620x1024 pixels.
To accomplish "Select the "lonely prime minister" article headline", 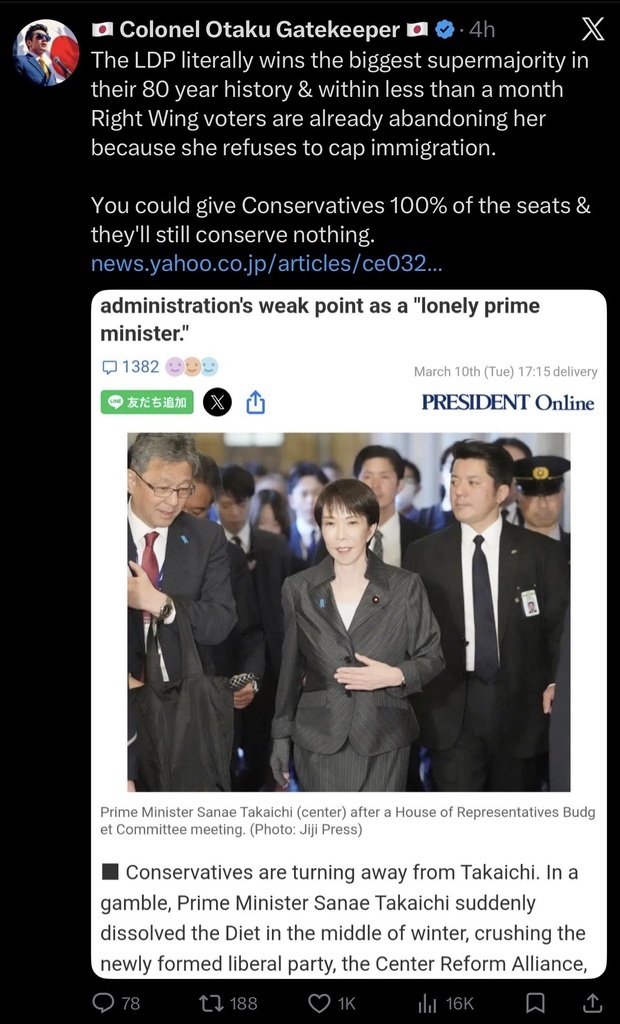I will (319, 319).
